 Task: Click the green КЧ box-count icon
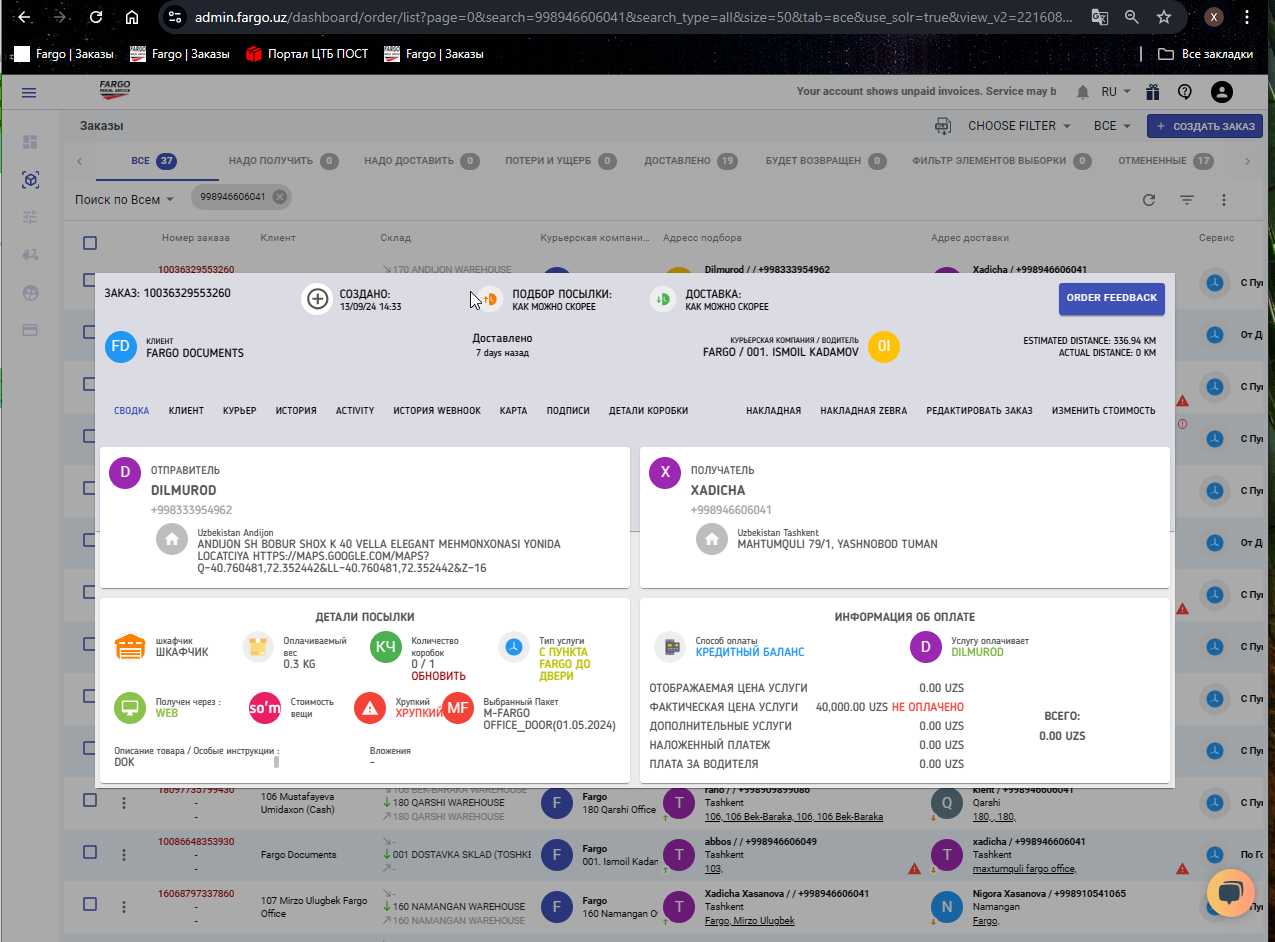(x=386, y=647)
